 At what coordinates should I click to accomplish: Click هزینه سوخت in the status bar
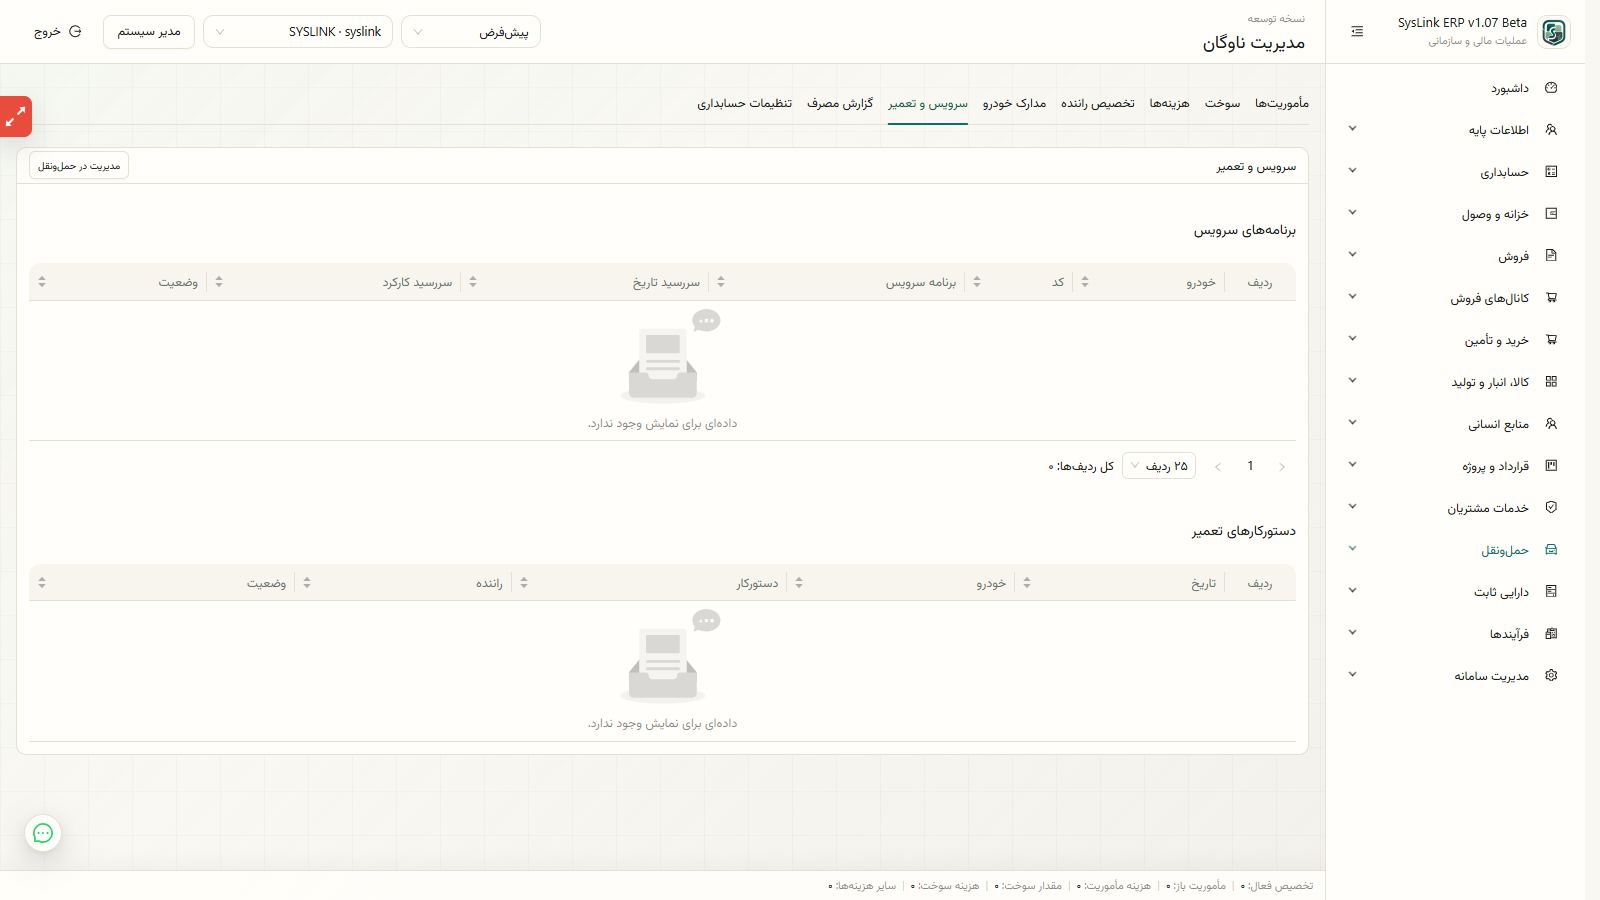(x=945, y=886)
